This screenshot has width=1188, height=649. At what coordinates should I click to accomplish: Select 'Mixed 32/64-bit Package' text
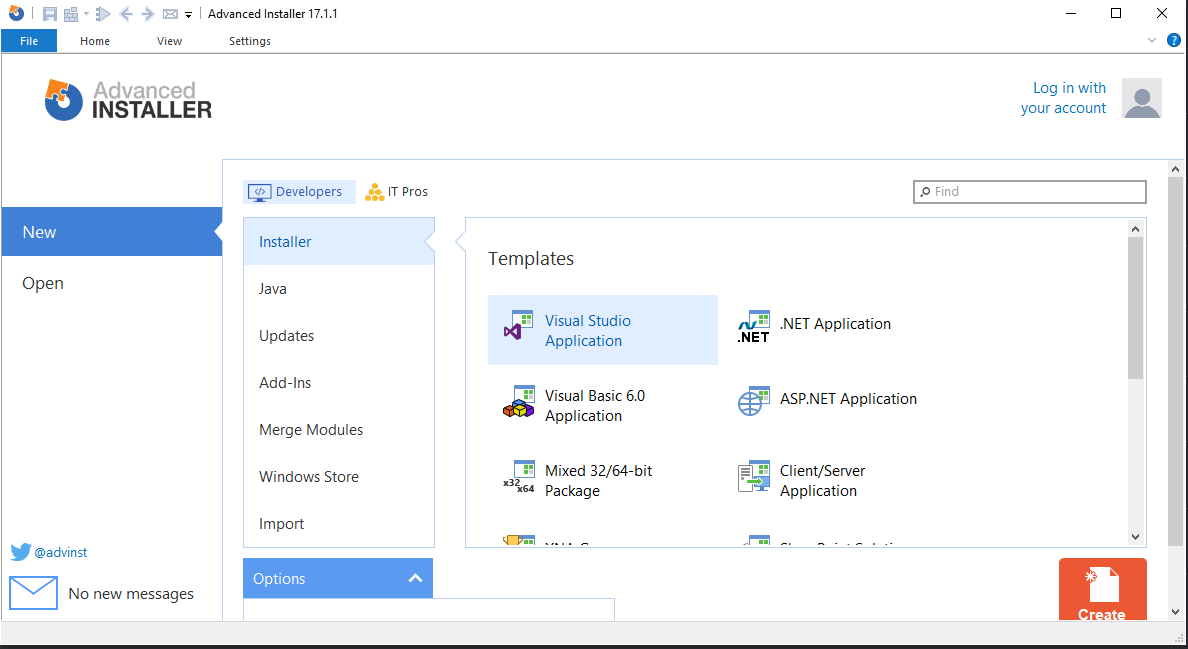[x=599, y=480]
